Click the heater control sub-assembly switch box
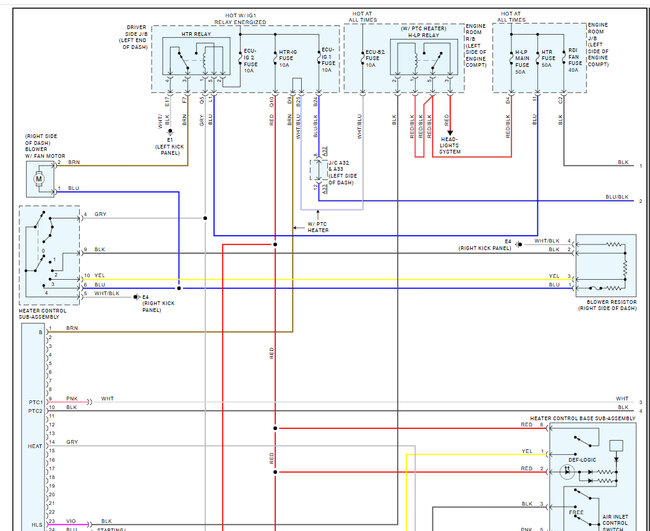This screenshot has height=531, width=650. click(x=49, y=255)
